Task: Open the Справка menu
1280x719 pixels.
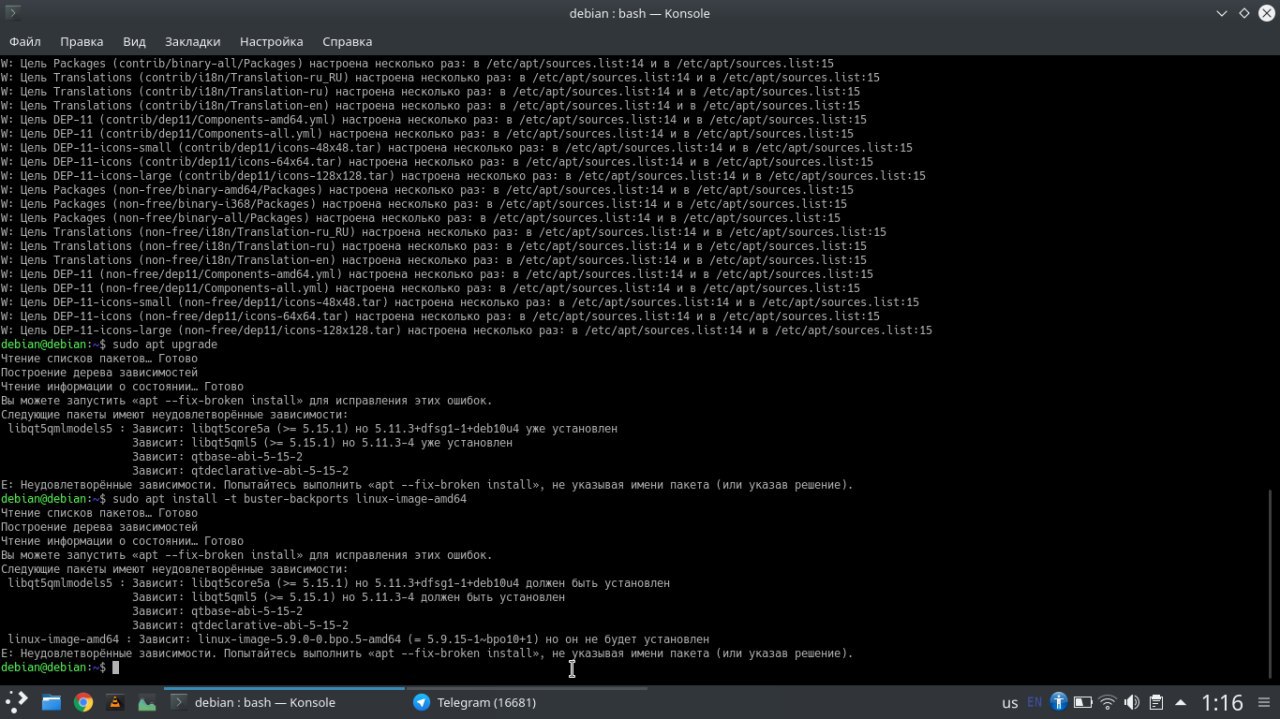Action: 347,41
